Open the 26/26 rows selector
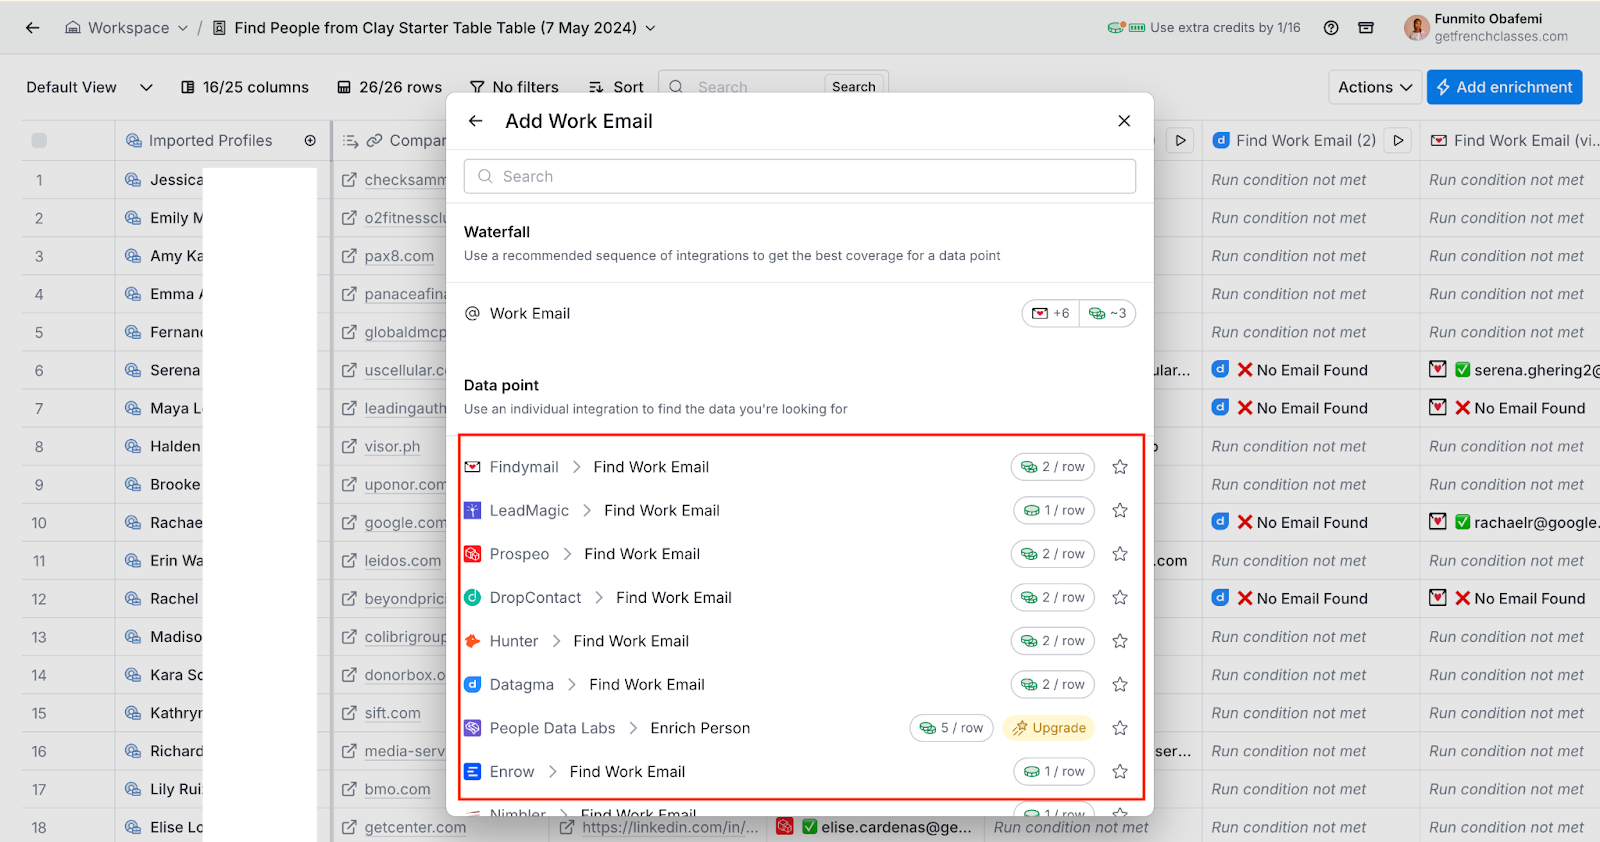The height and width of the screenshot is (842, 1600). click(390, 87)
